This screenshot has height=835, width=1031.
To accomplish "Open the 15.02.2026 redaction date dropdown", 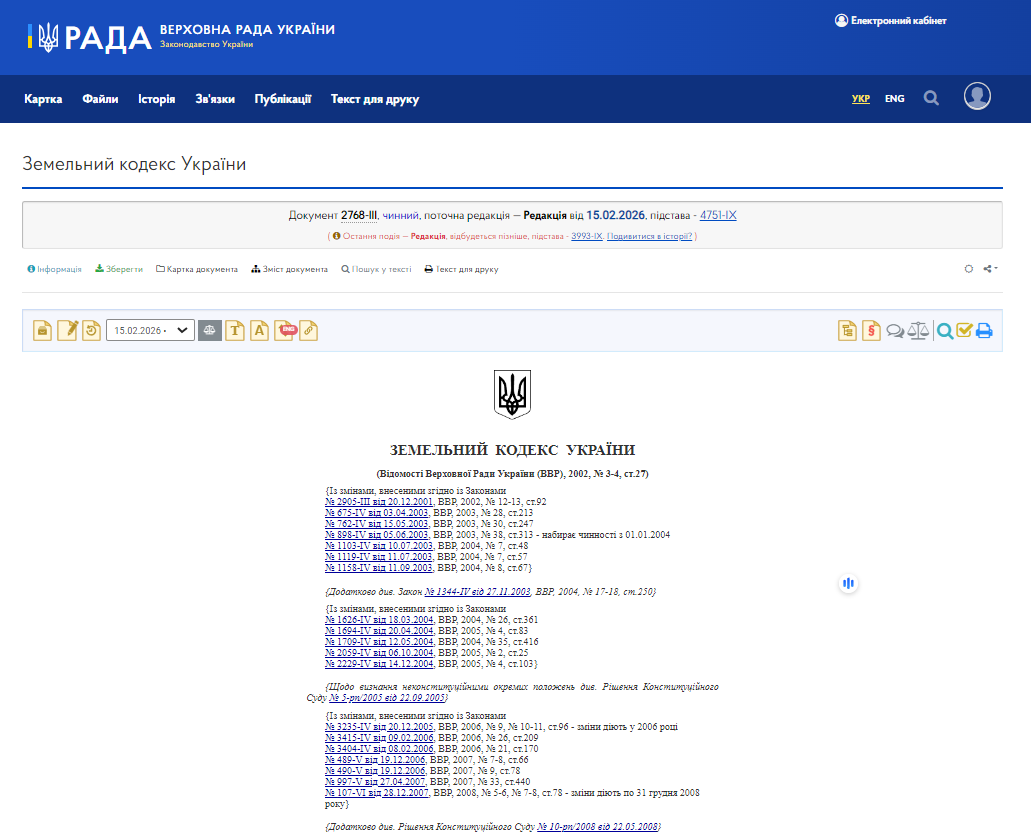I will click(150, 330).
